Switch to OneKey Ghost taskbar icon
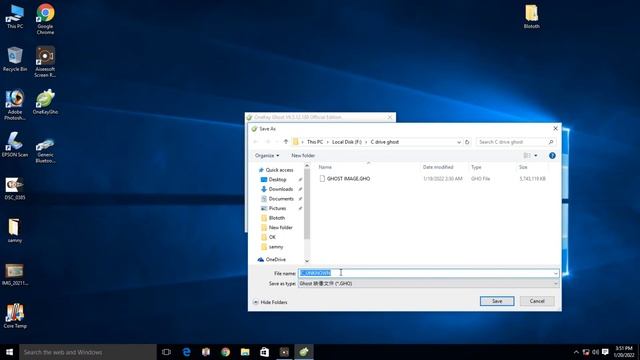Screen dimensions: 640x360 click(x=304, y=352)
